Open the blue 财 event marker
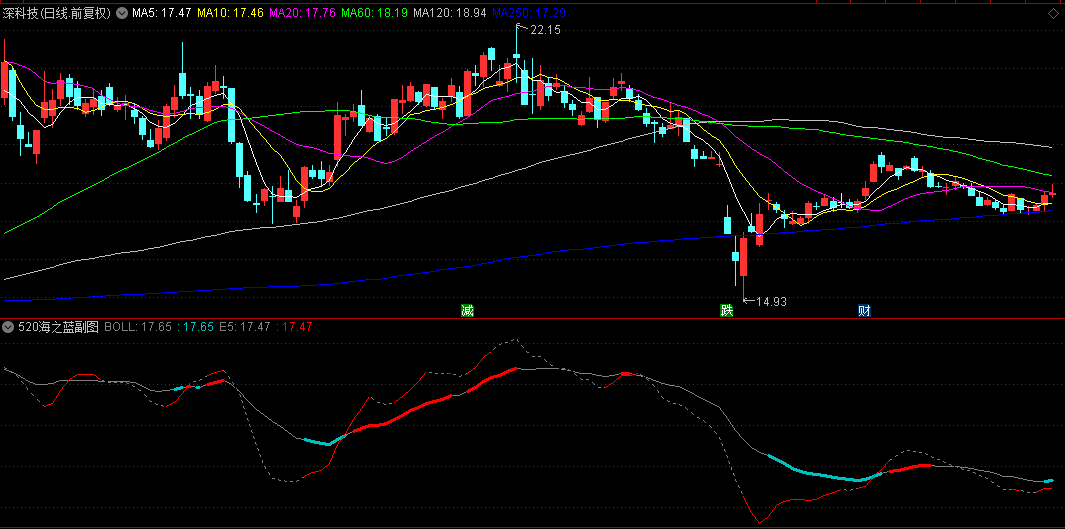This screenshot has width=1065, height=529. pyautogui.click(x=865, y=311)
